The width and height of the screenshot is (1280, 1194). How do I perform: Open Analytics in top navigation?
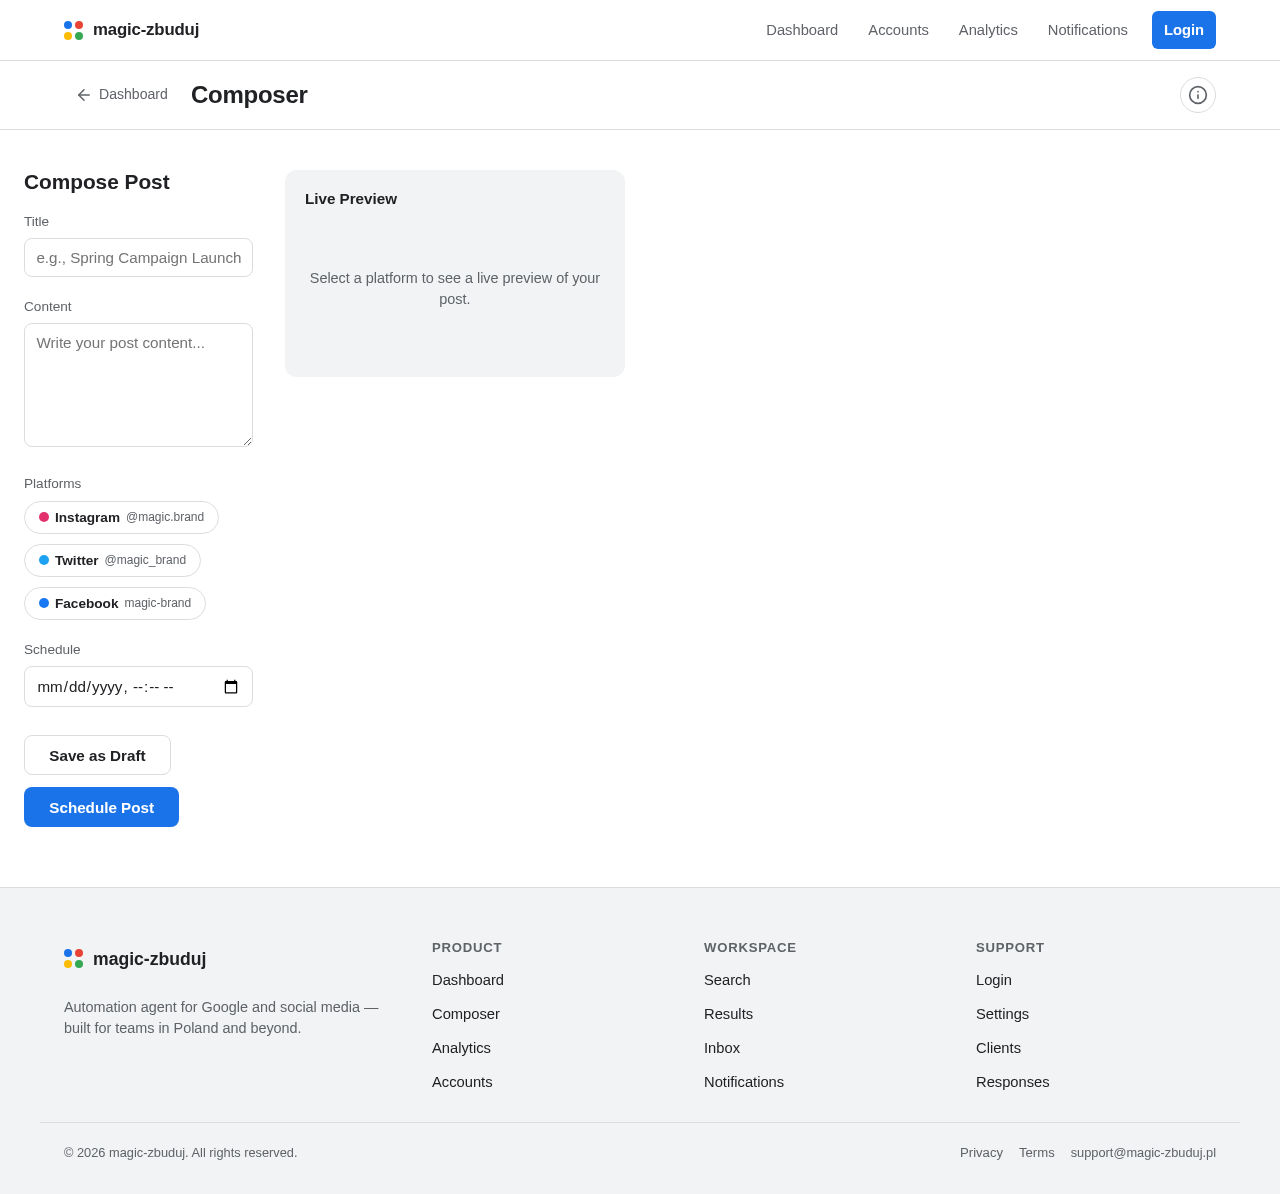pyautogui.click(x=988, y=30)
